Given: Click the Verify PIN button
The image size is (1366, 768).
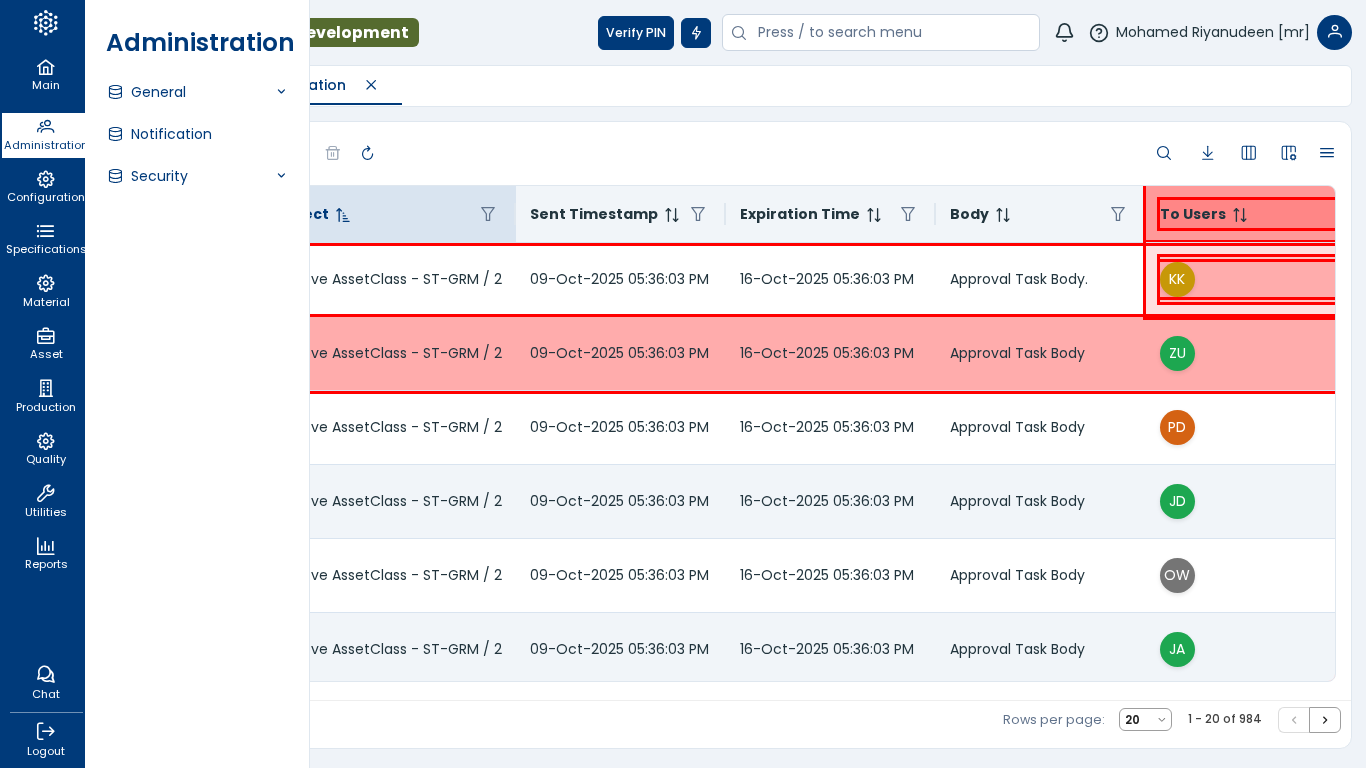Looking at the screenshot, I should click(635, 33).
